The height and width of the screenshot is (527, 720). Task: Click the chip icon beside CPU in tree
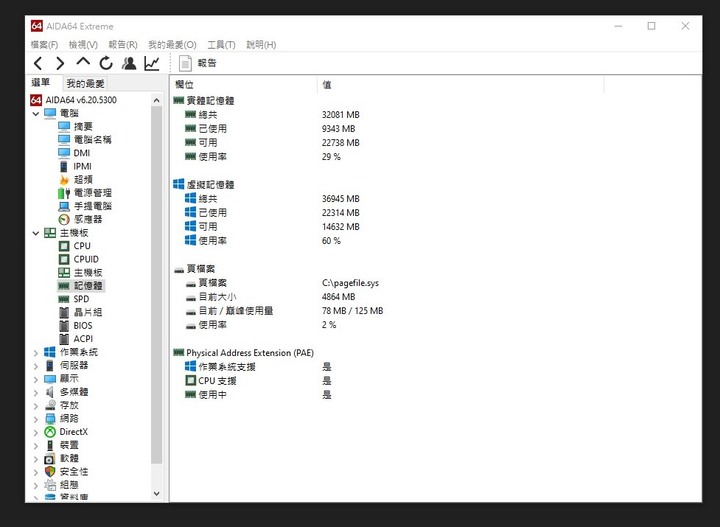[x=64, y=246]
